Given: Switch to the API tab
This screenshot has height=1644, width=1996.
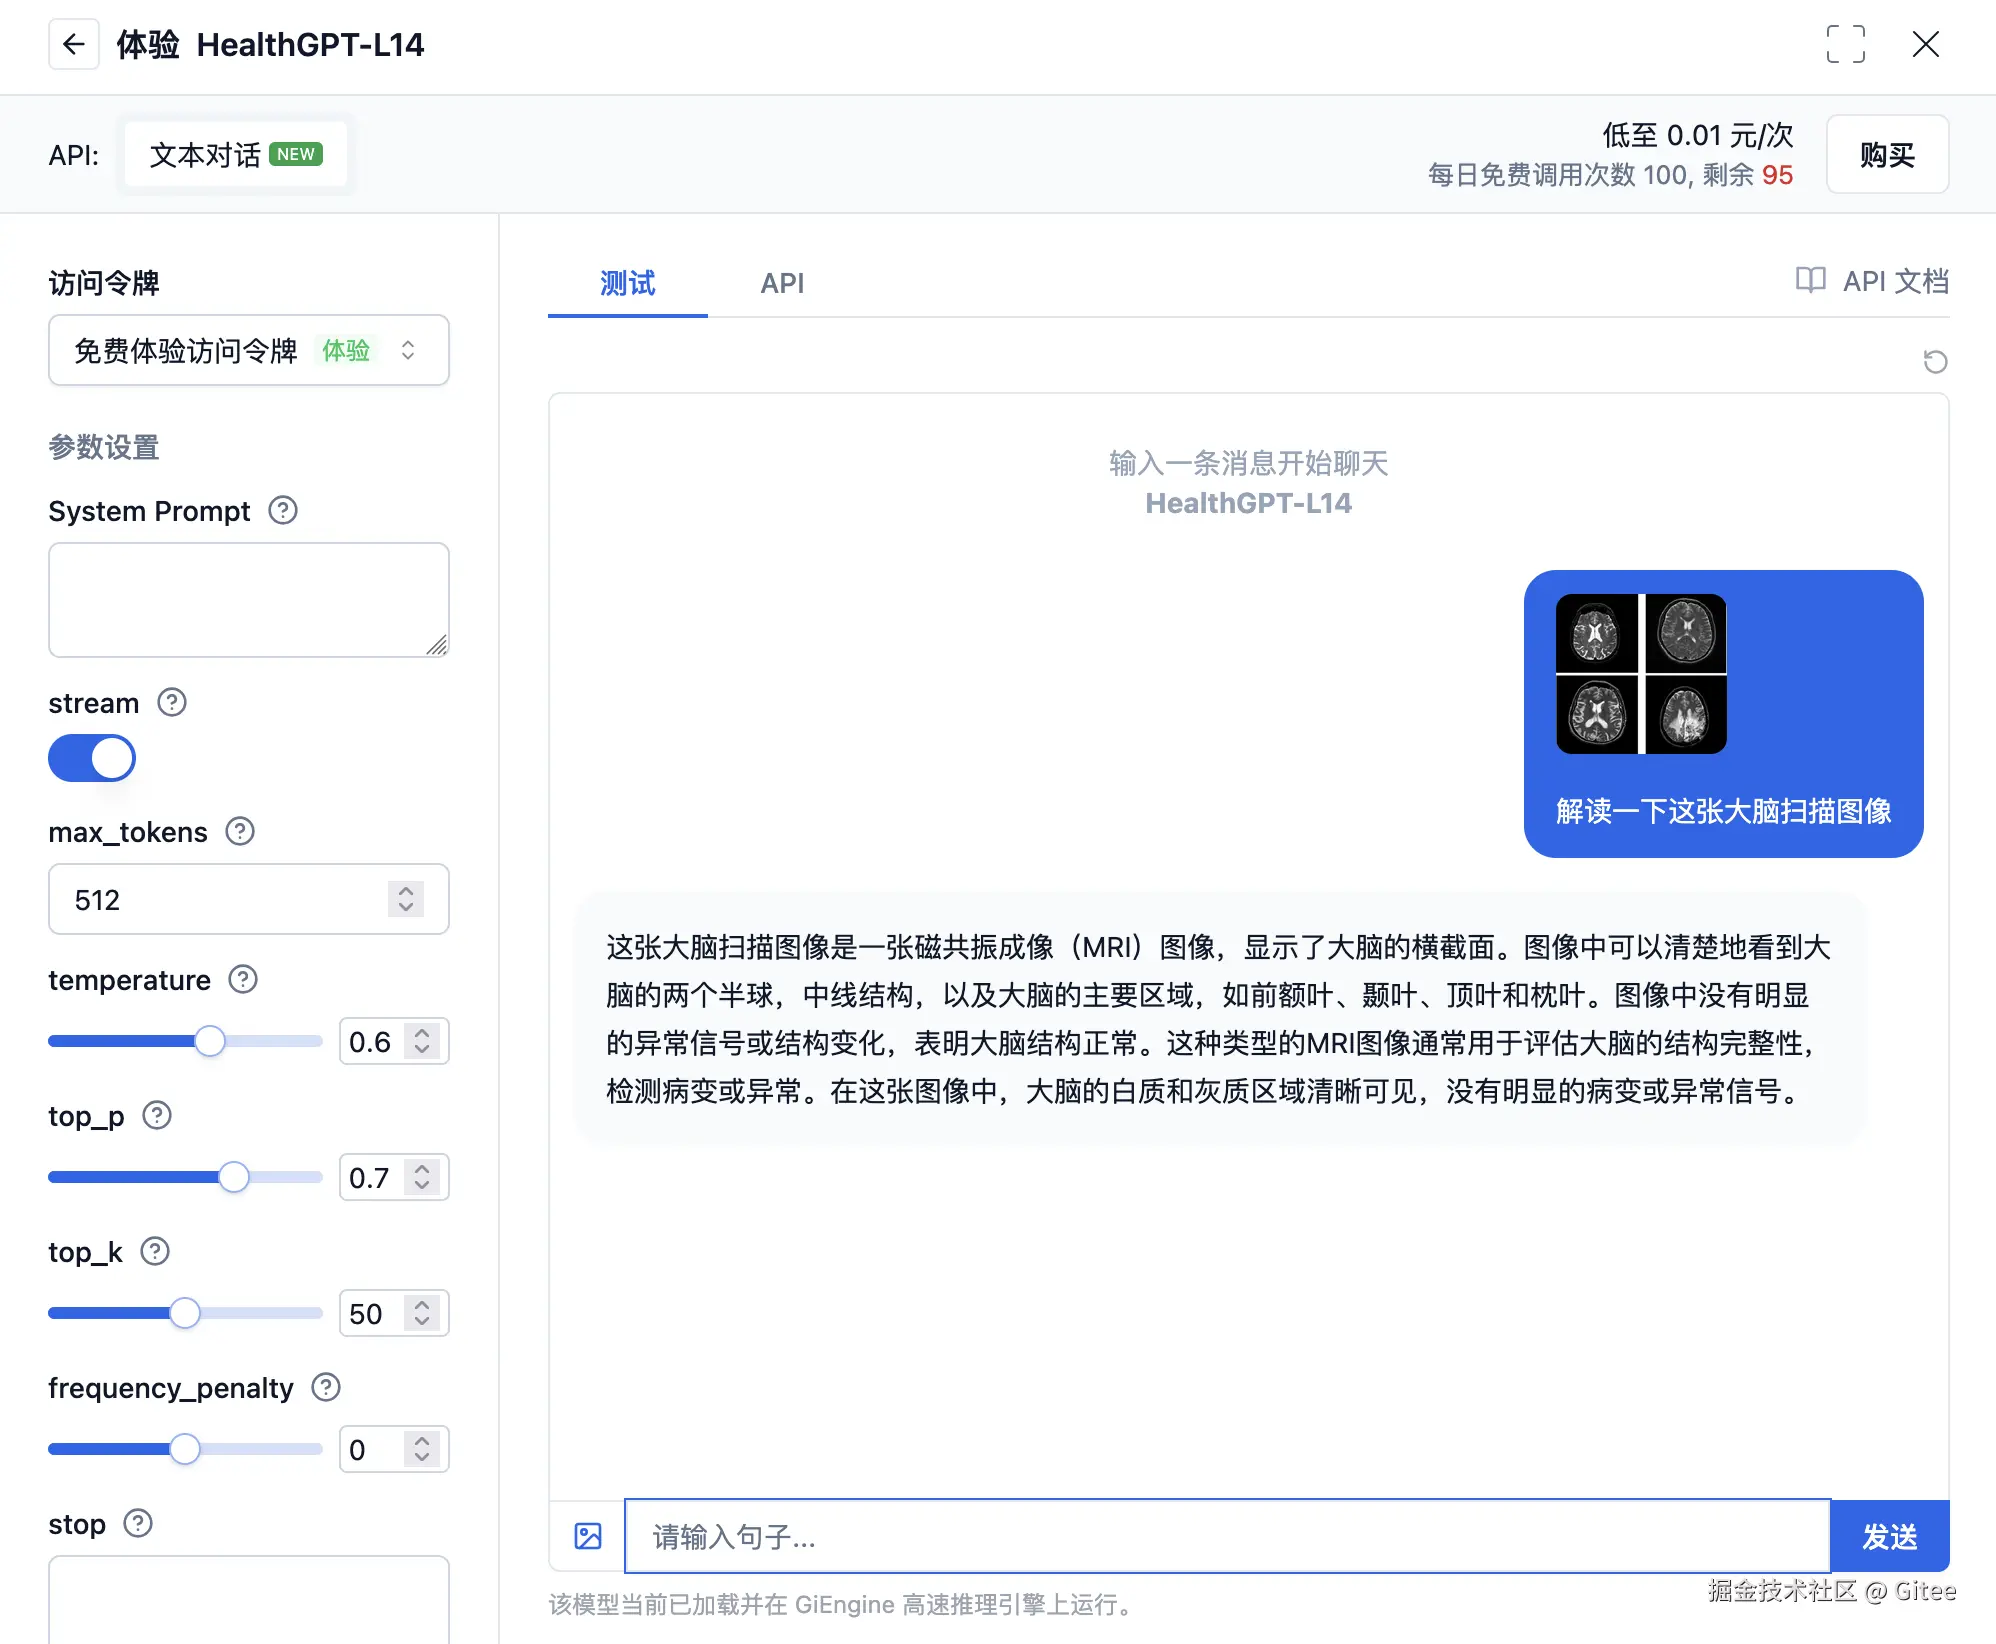Looking at the screenshot, I should click(x=782, y=283).
